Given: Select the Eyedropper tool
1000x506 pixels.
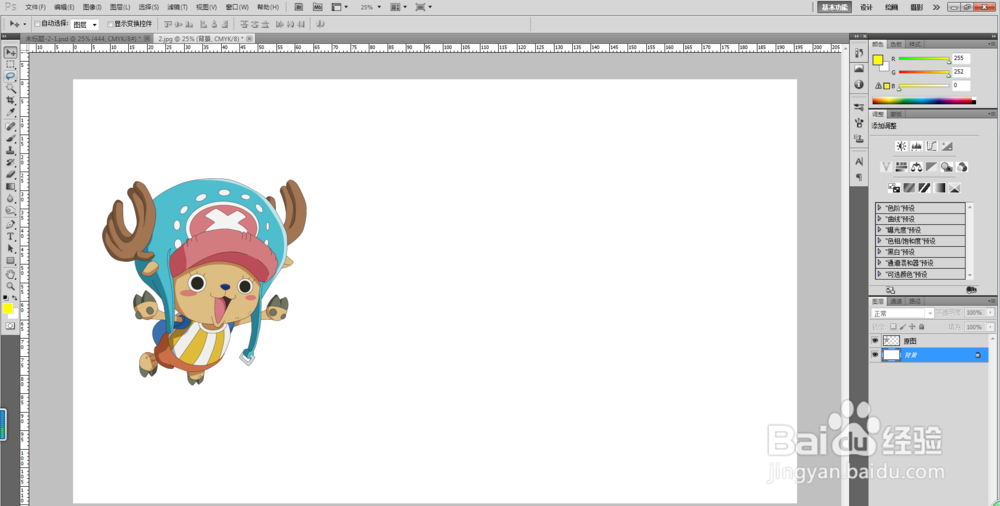Looking at the screenshot, I should [x=10, y=113].
